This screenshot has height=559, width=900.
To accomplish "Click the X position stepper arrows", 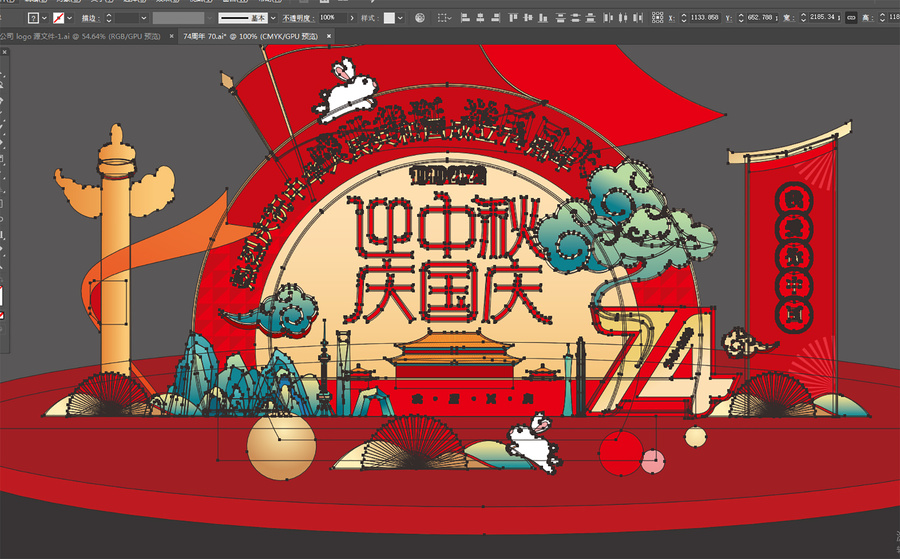I will click(x=684, y=18).
